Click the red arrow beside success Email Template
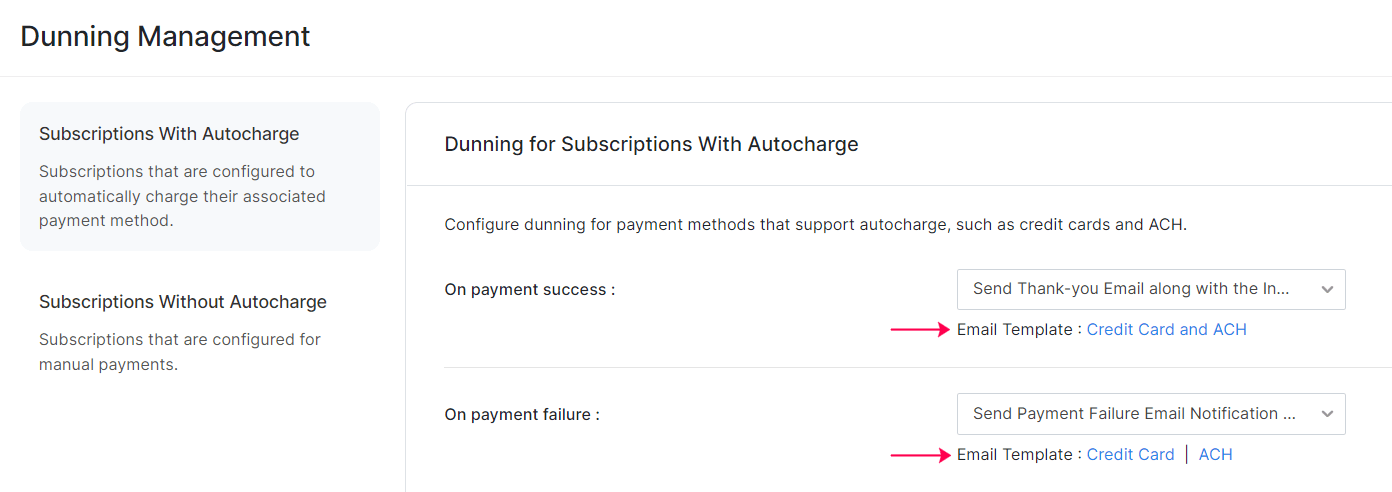The width and height of the screenshot is (1392, 492). 919,330
